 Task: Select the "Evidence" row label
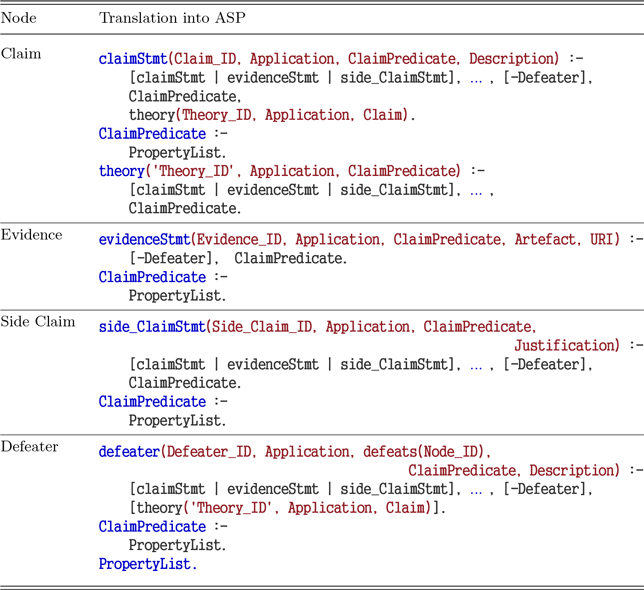click(x=31, y=235)
